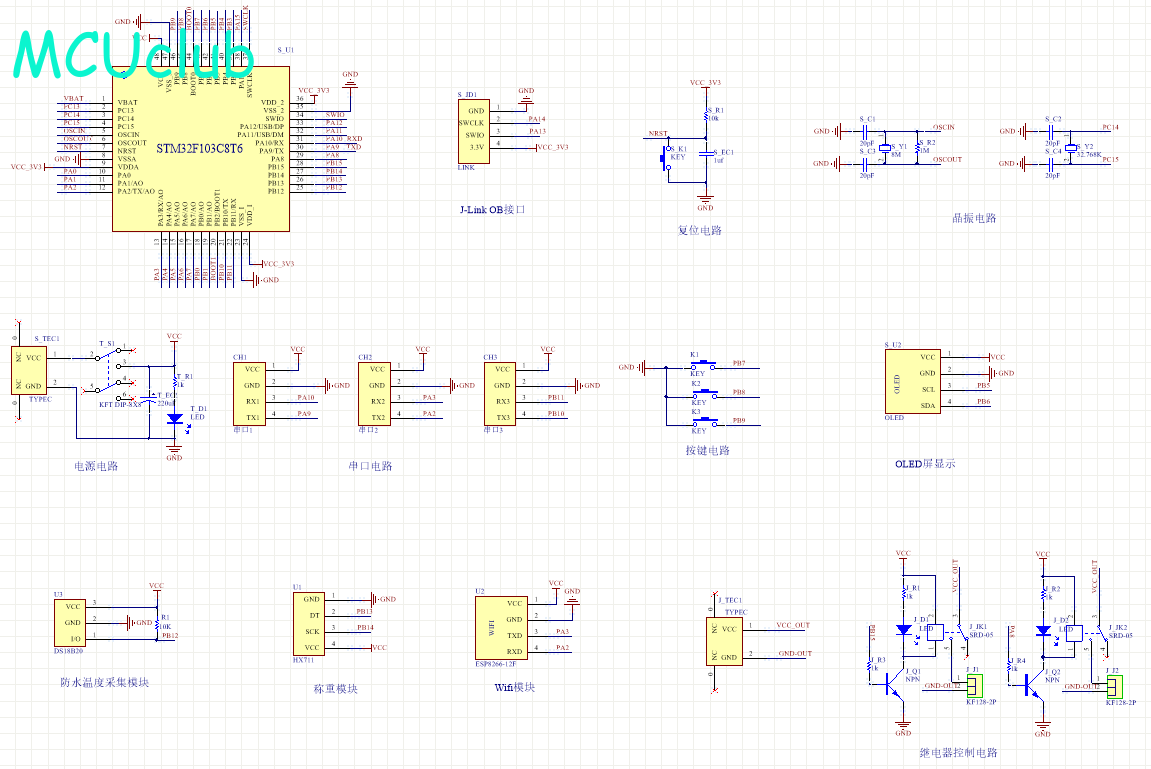Viewport: 1151px width, 769px height.
Task: Select the CH1 serial port header
Action: (x=250, y=393)
